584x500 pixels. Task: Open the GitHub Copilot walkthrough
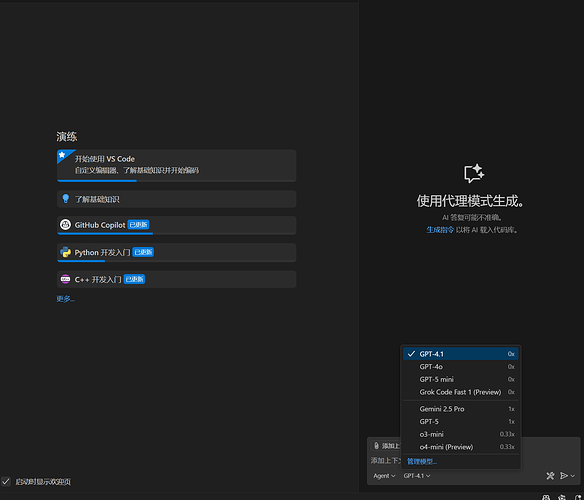[177, 225]
